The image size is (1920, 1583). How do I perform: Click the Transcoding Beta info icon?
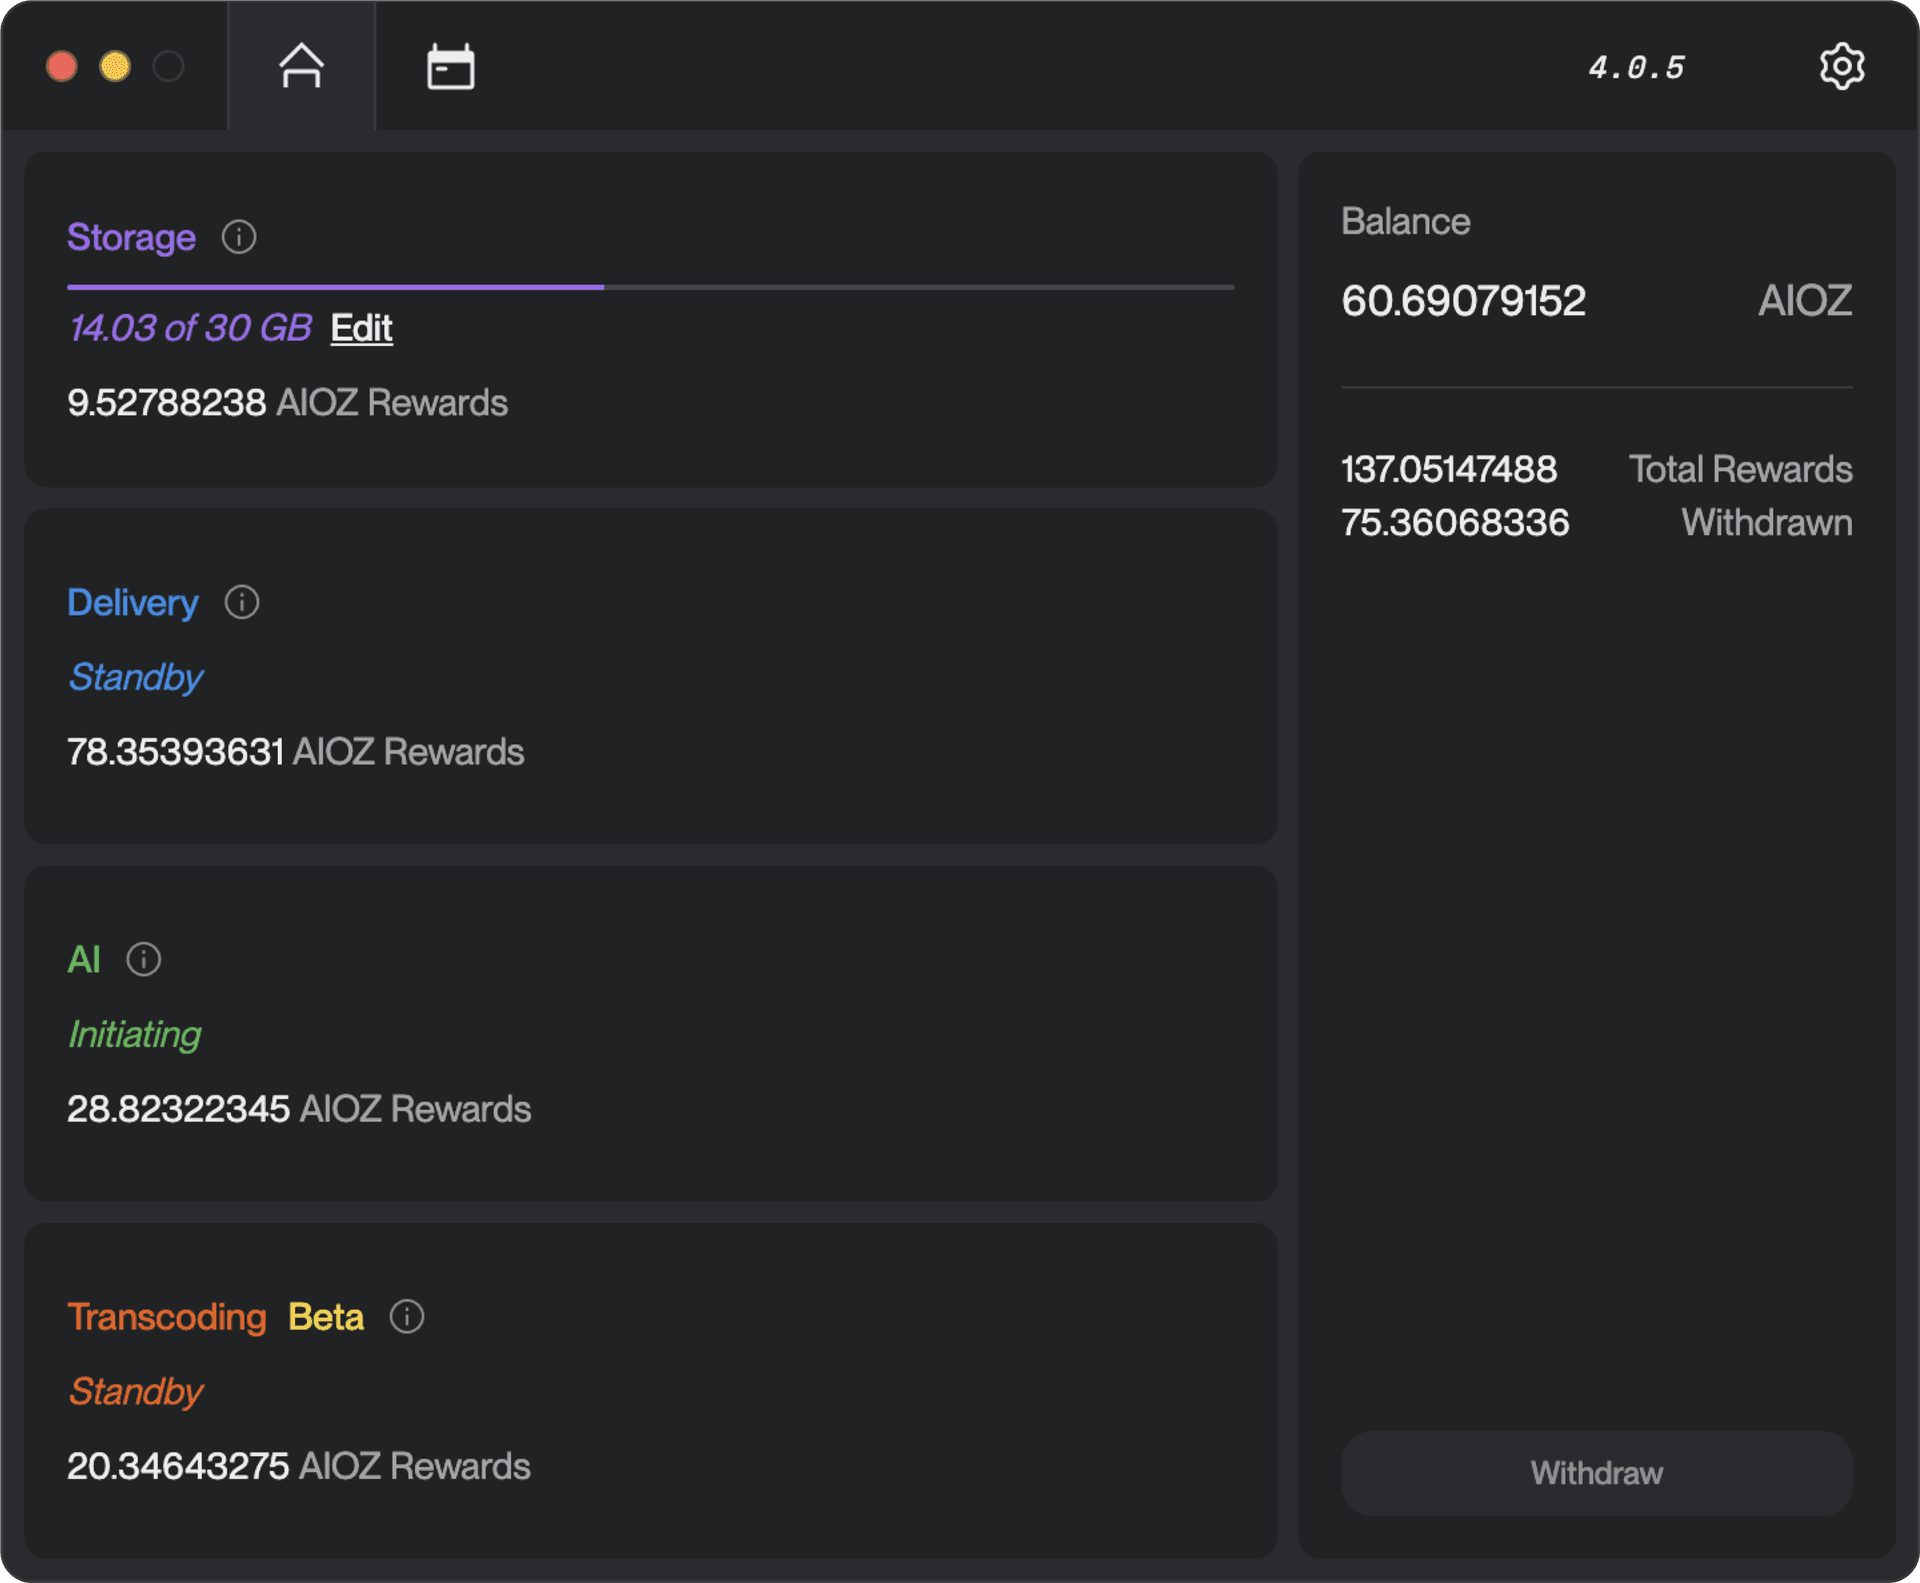click(406, 1317)
